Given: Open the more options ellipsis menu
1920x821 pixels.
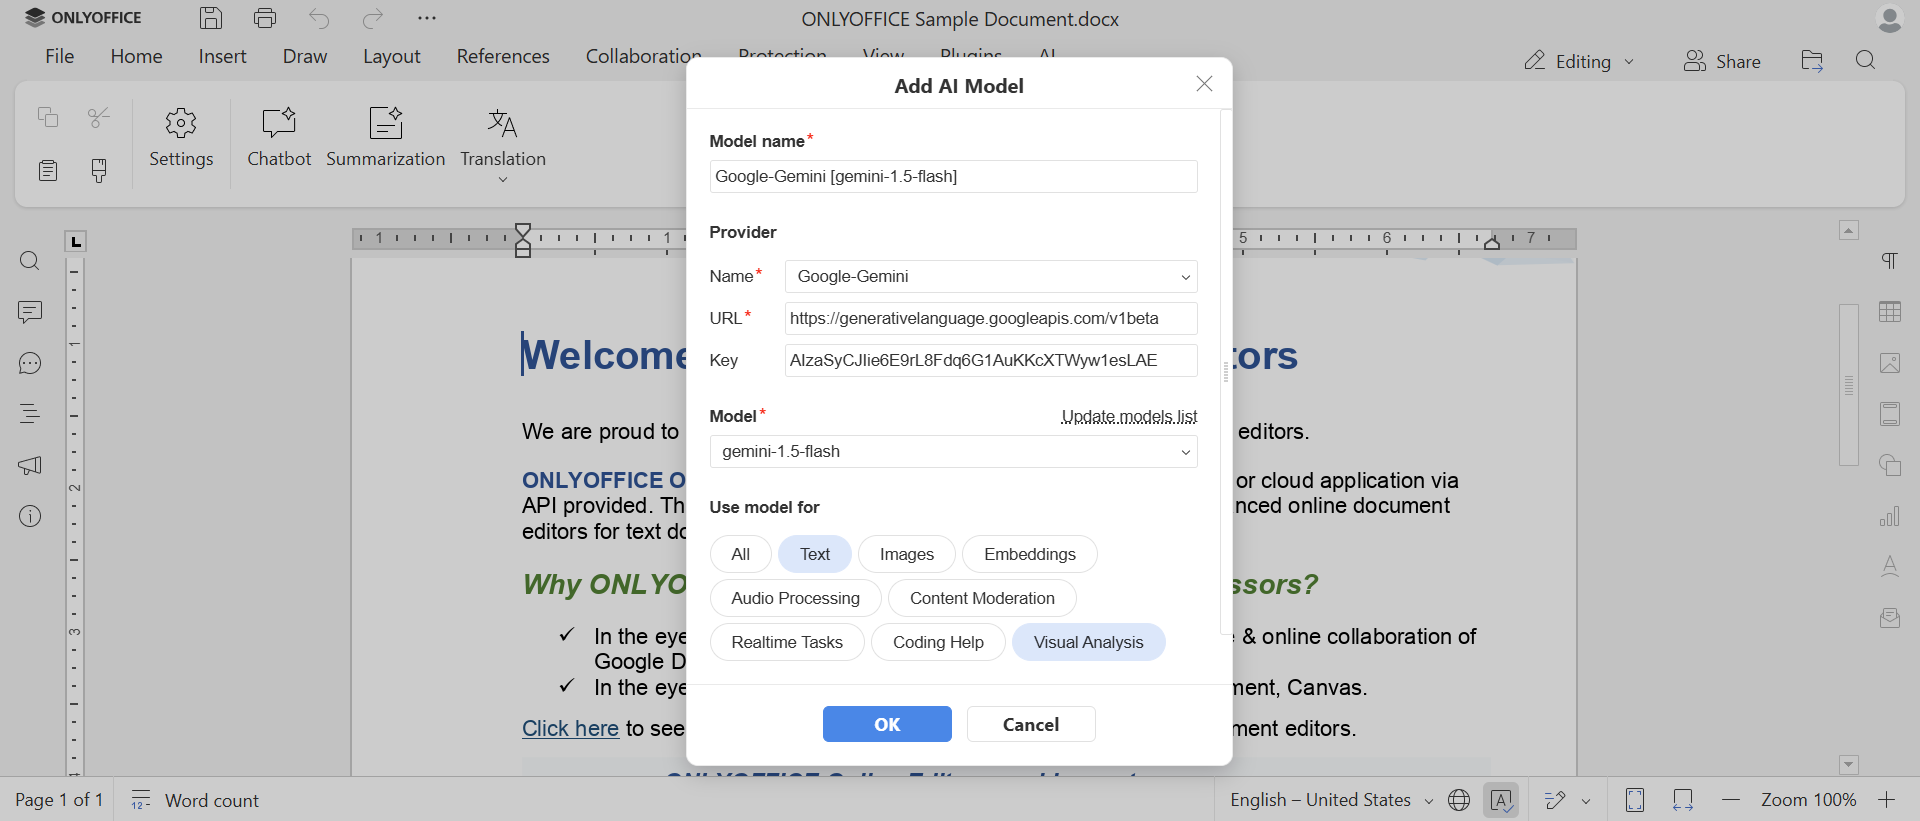Looking at the screenshot, I should 427,18.
